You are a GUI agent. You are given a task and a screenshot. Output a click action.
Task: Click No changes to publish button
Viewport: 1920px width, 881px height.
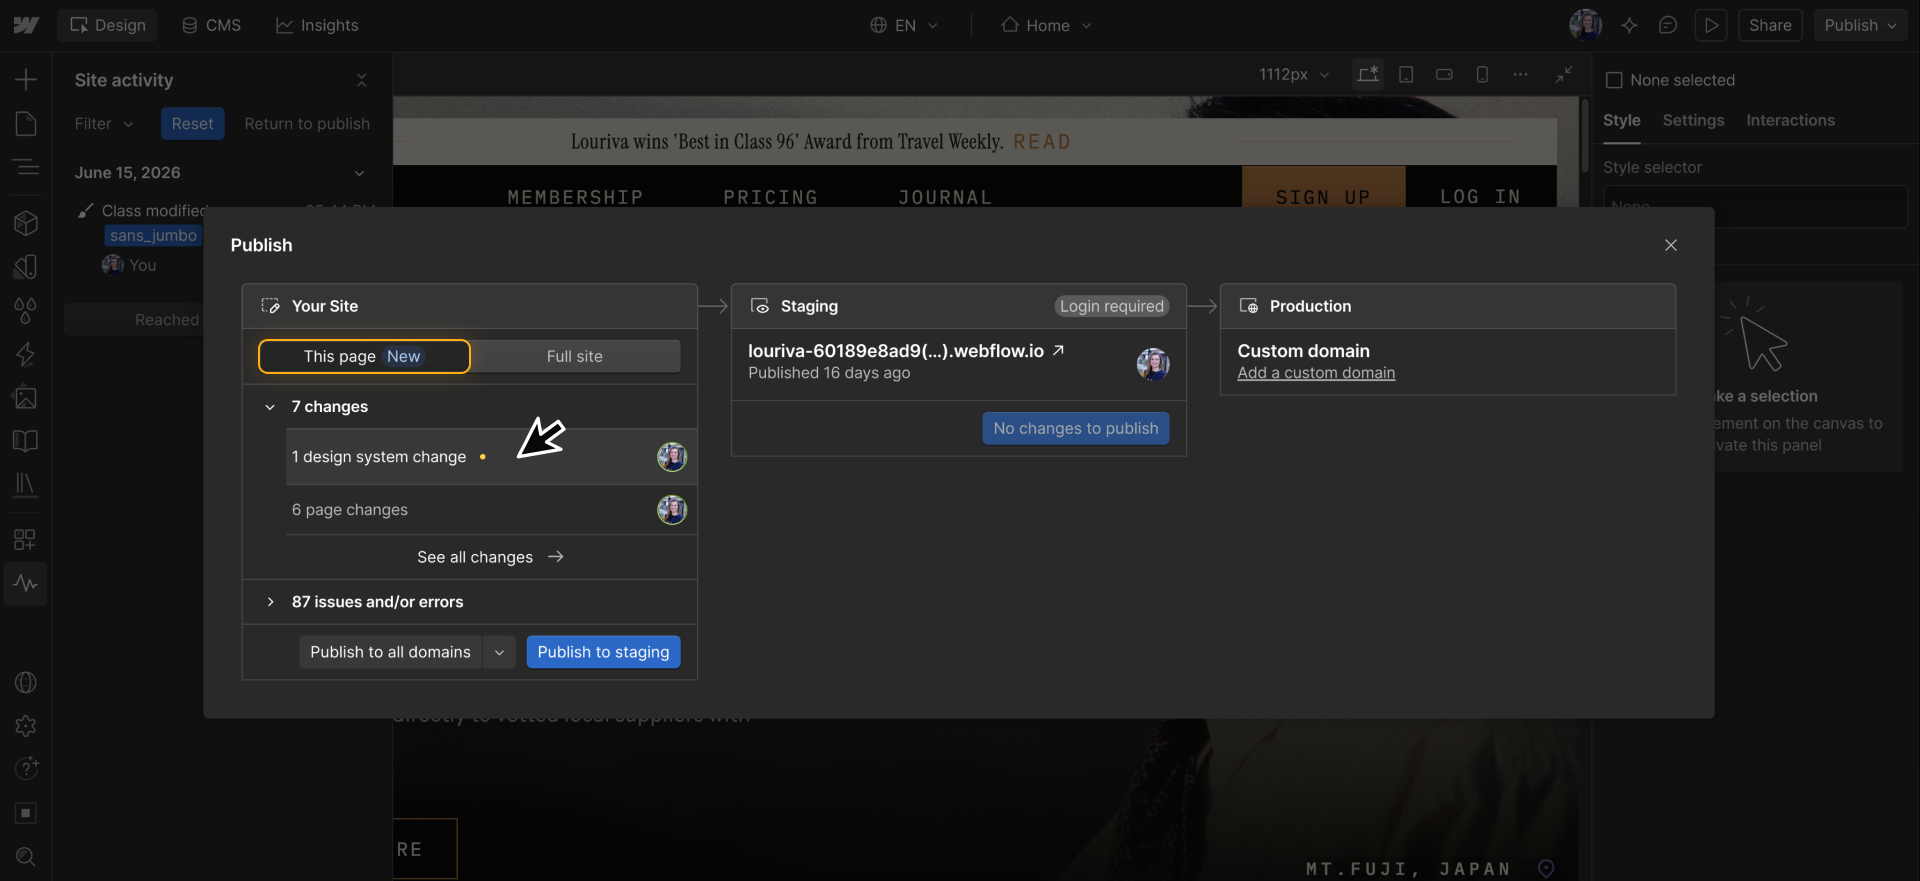click(1075, 428)
